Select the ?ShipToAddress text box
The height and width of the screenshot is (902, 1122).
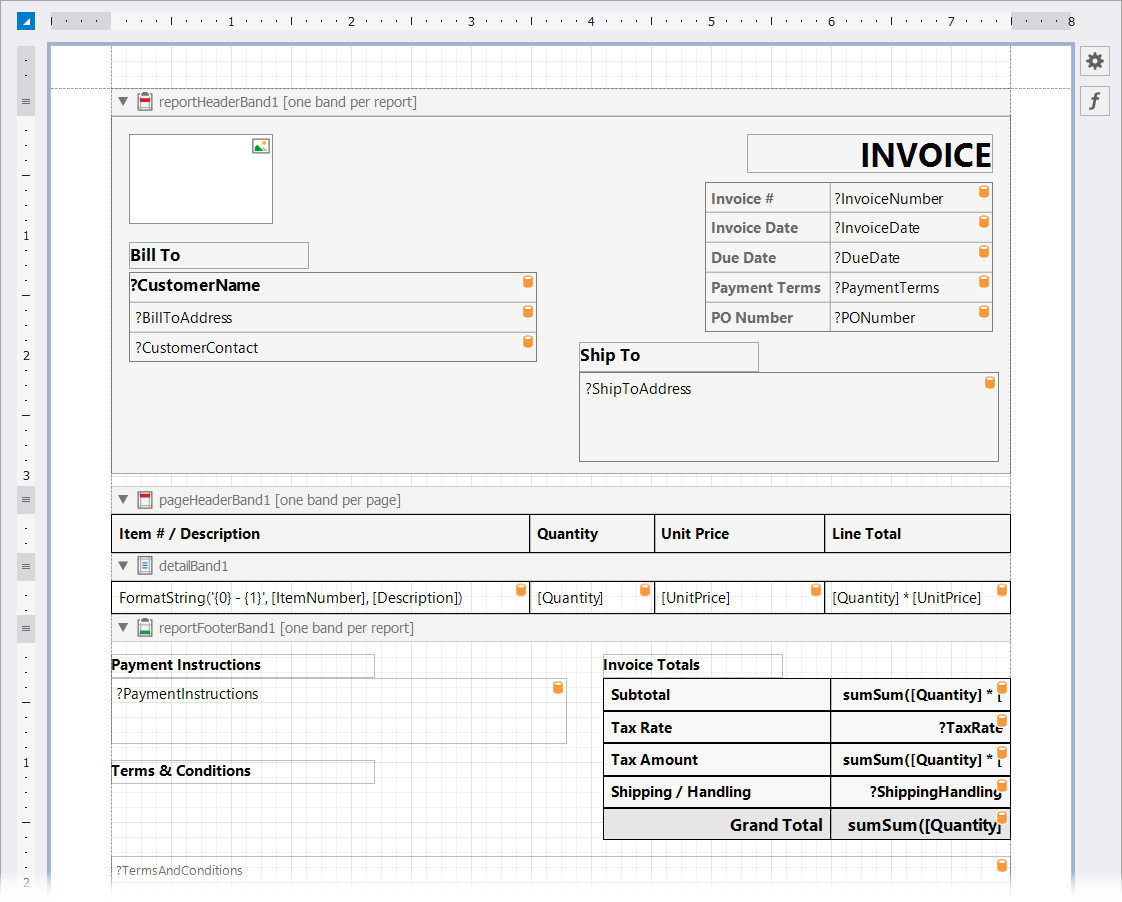coord(789,417)
